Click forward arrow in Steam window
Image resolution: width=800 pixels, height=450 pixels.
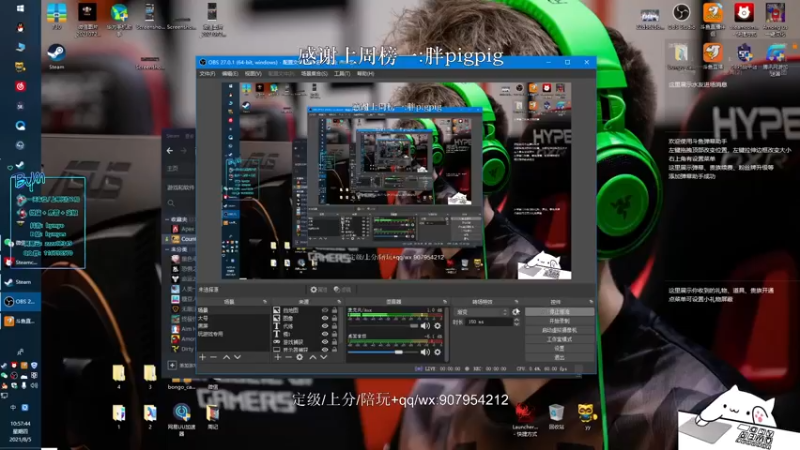pyautogui.click(x=183, y=151)
